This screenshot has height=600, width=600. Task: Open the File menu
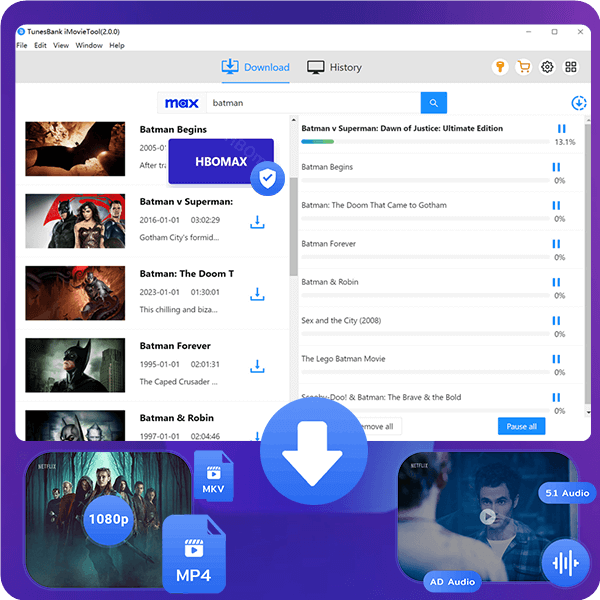point(22,45)
